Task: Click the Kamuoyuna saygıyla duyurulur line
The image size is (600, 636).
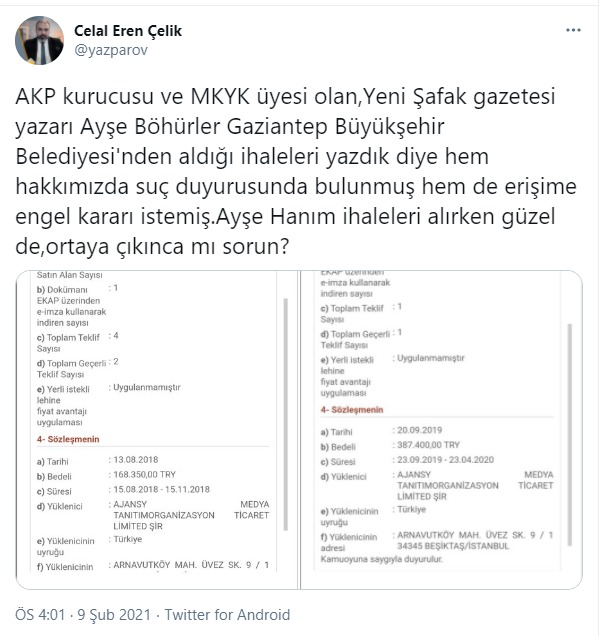Action: point(381,559)
